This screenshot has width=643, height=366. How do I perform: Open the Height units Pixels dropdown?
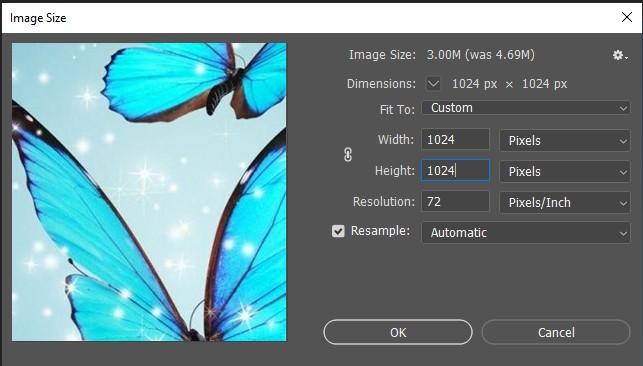tap(565, 171)
